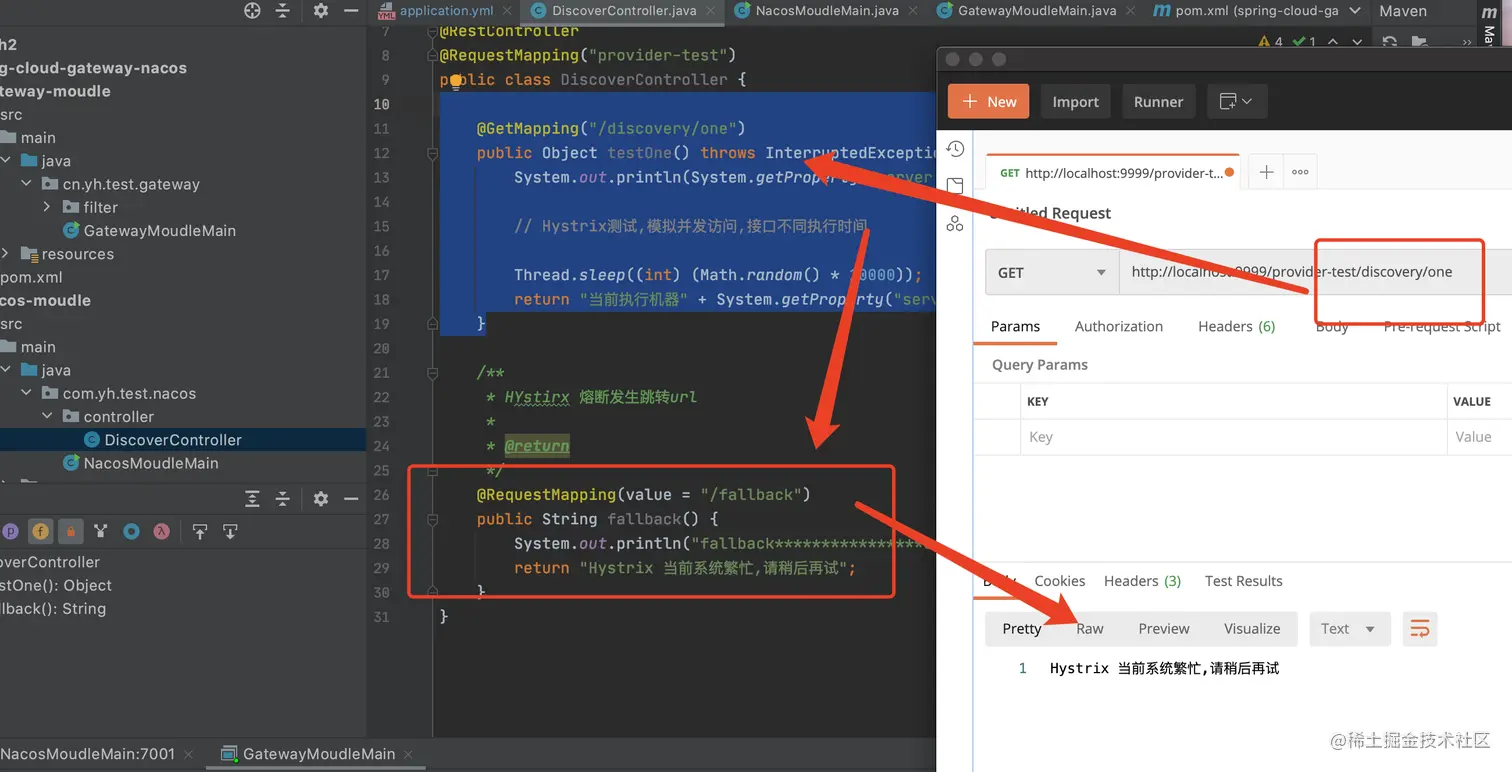Select the Pretty response view
The height and width of the screenshot is (772, 1512).
1022,629
